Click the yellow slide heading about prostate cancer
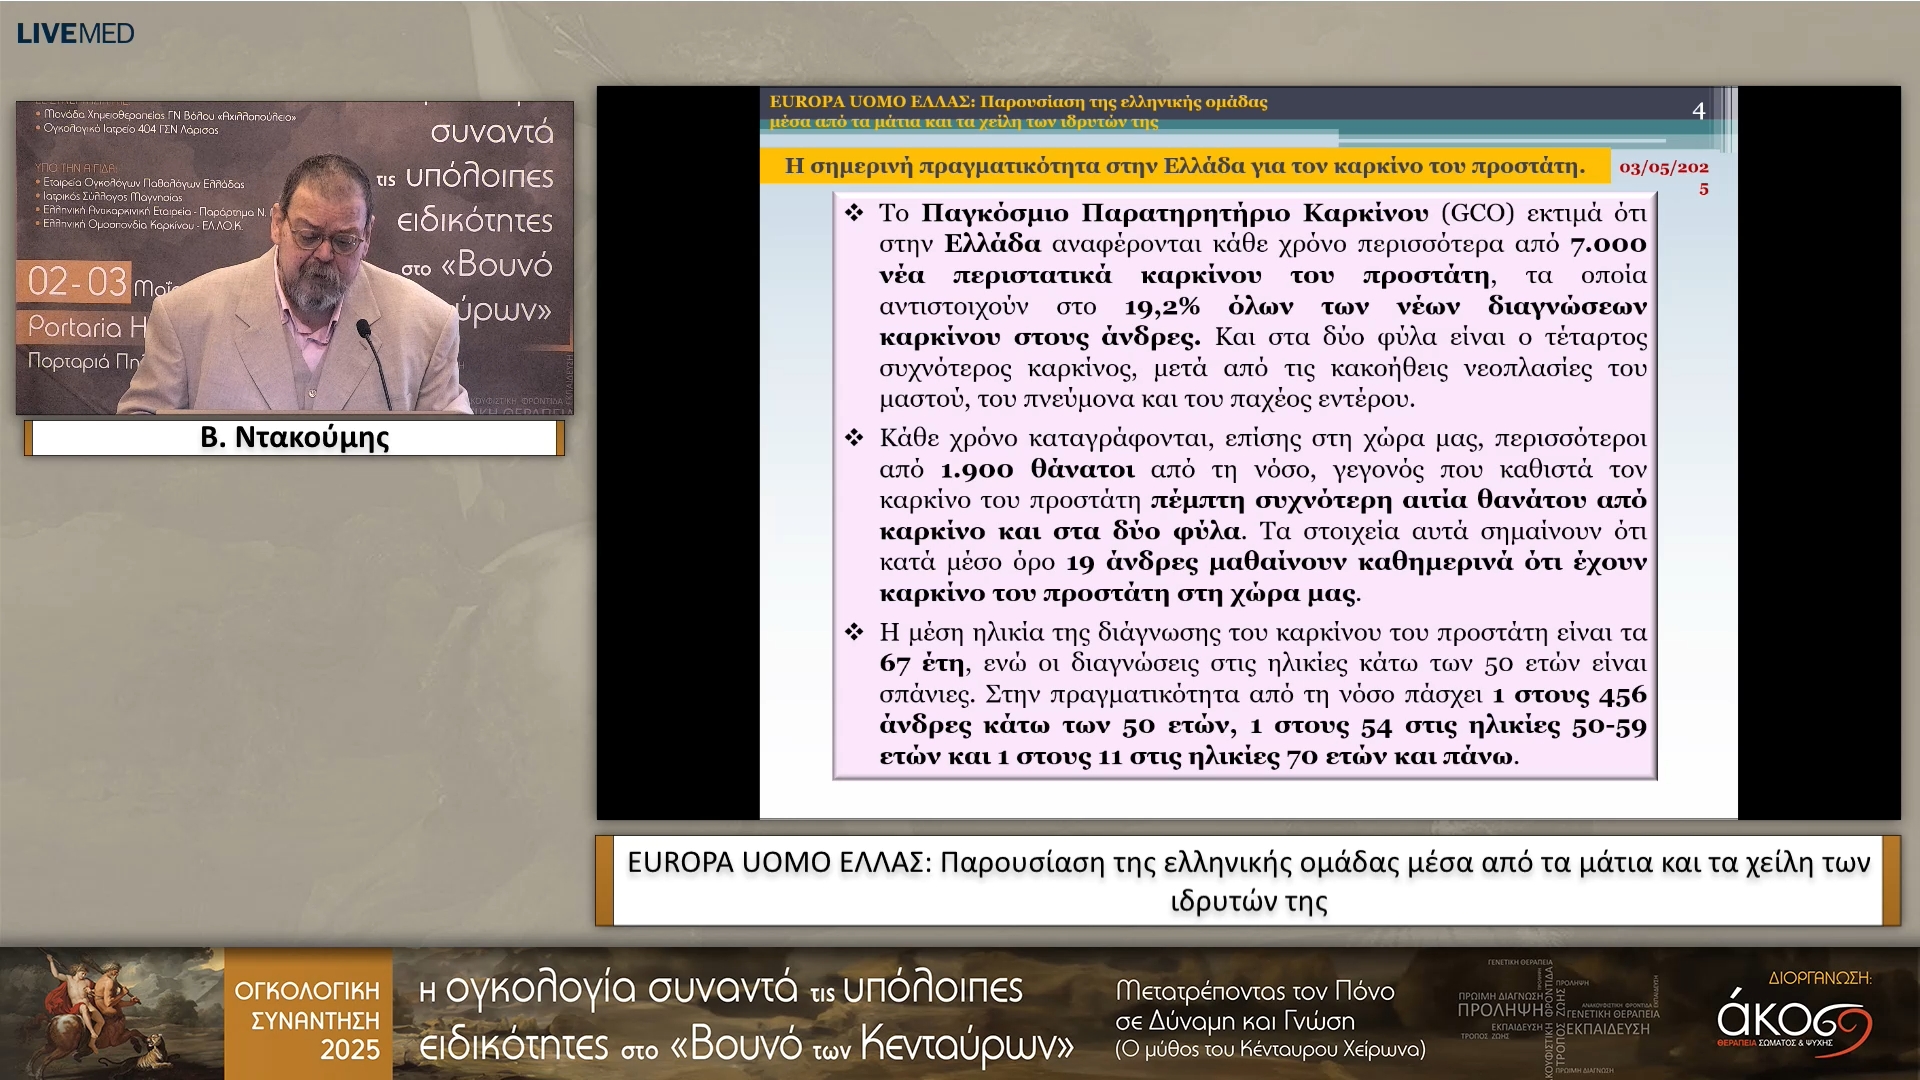The width and height of the screenshot is (1920, 1080). tap(1185, 166)
